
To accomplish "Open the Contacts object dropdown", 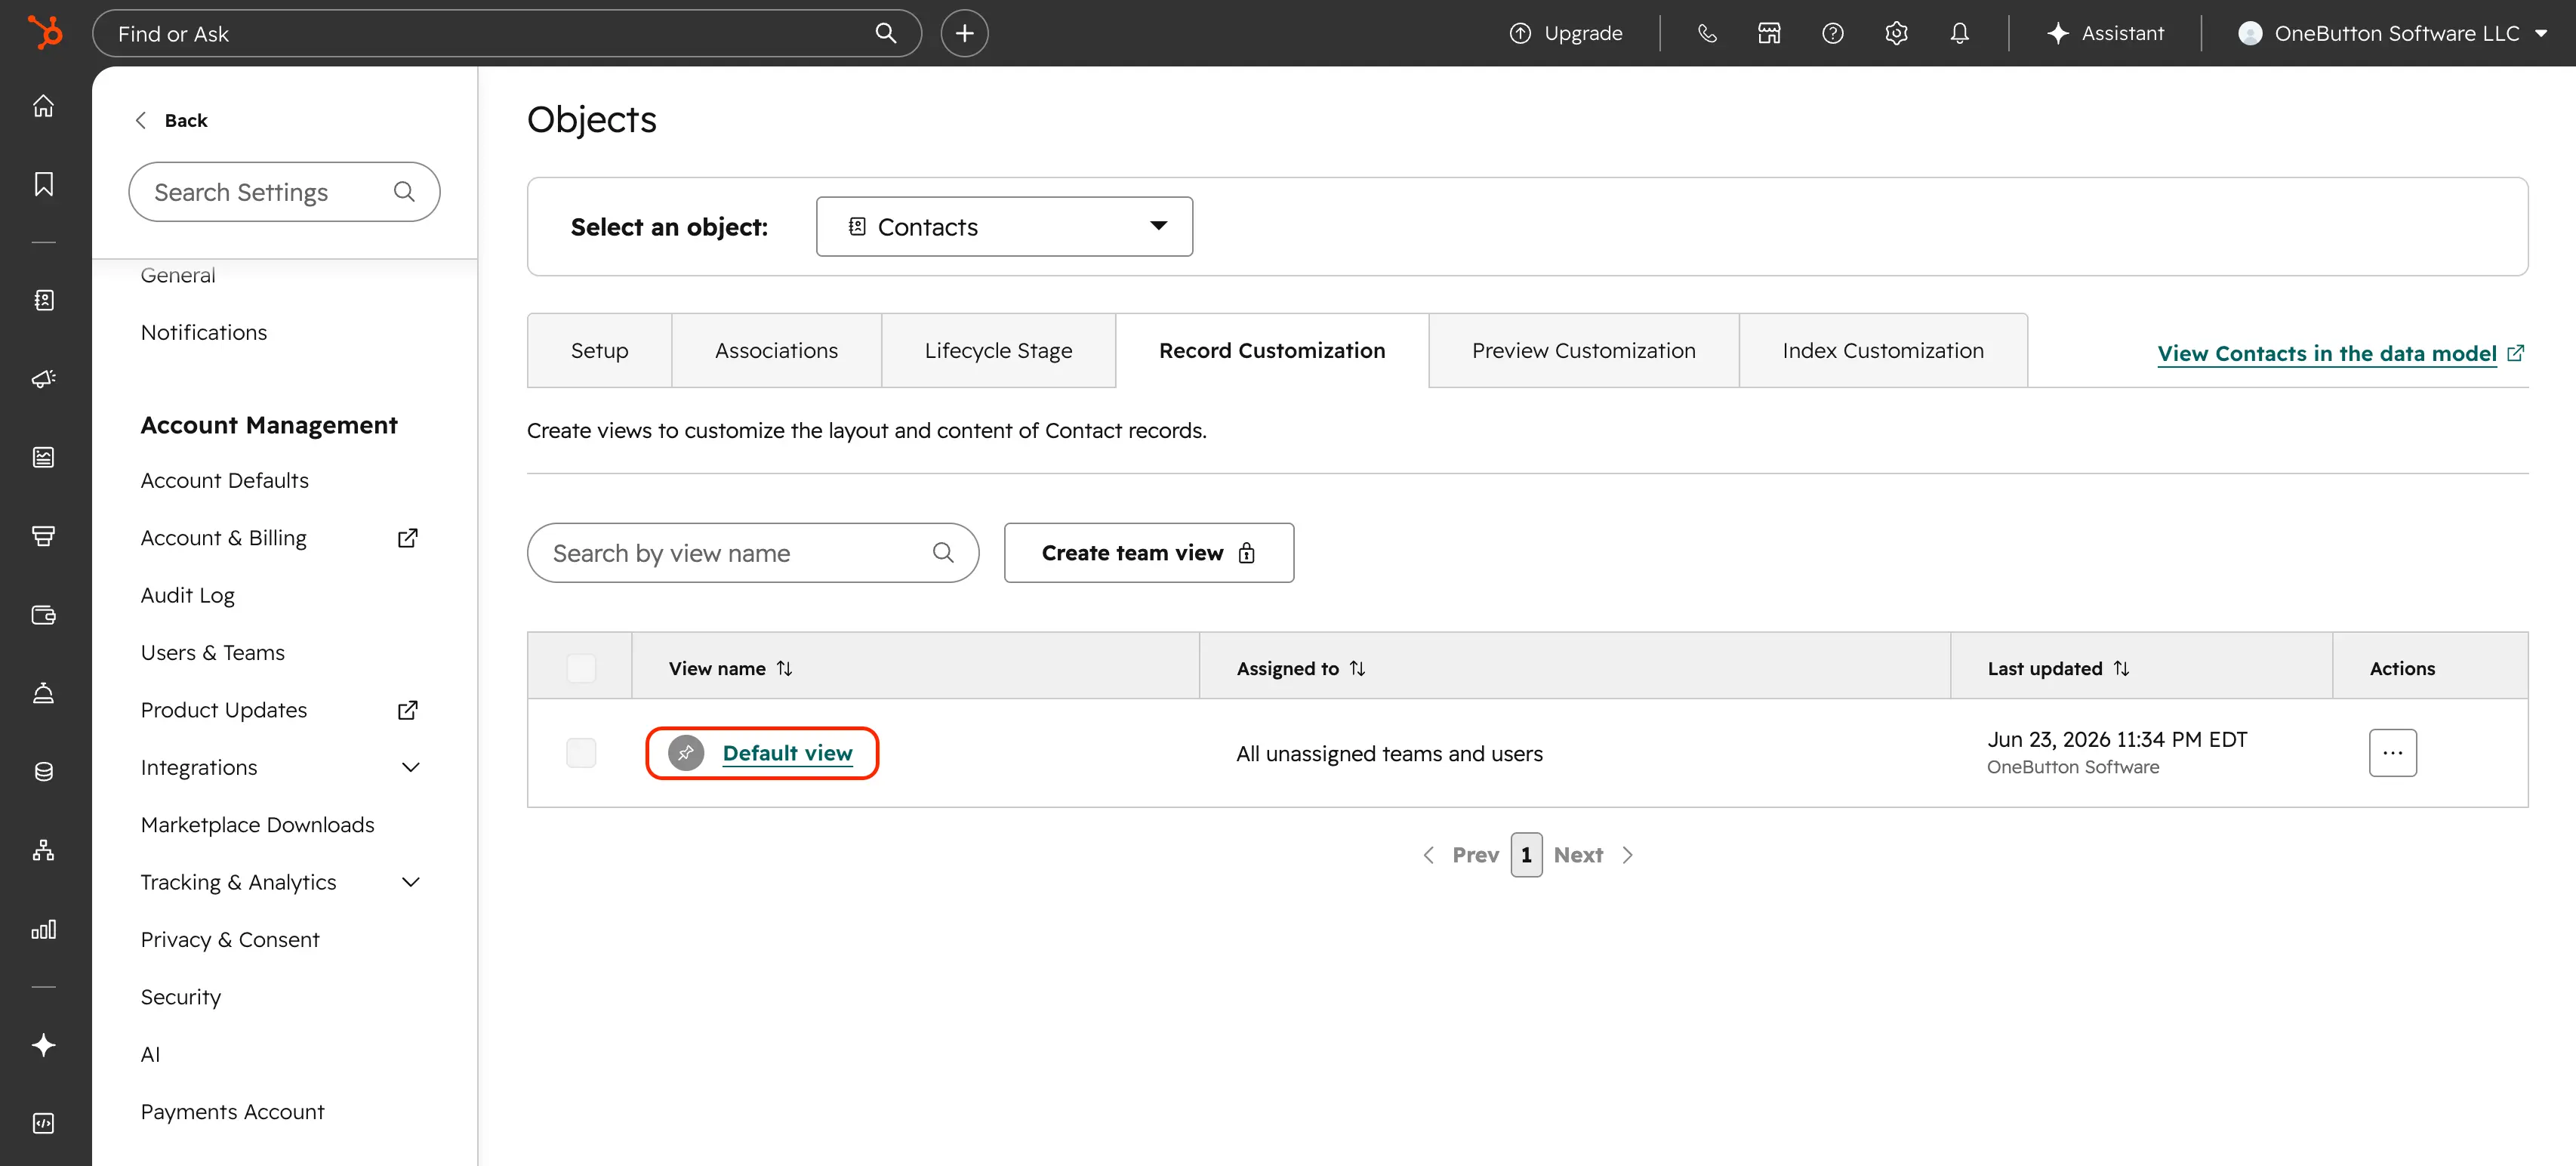I will [1004, 227].
